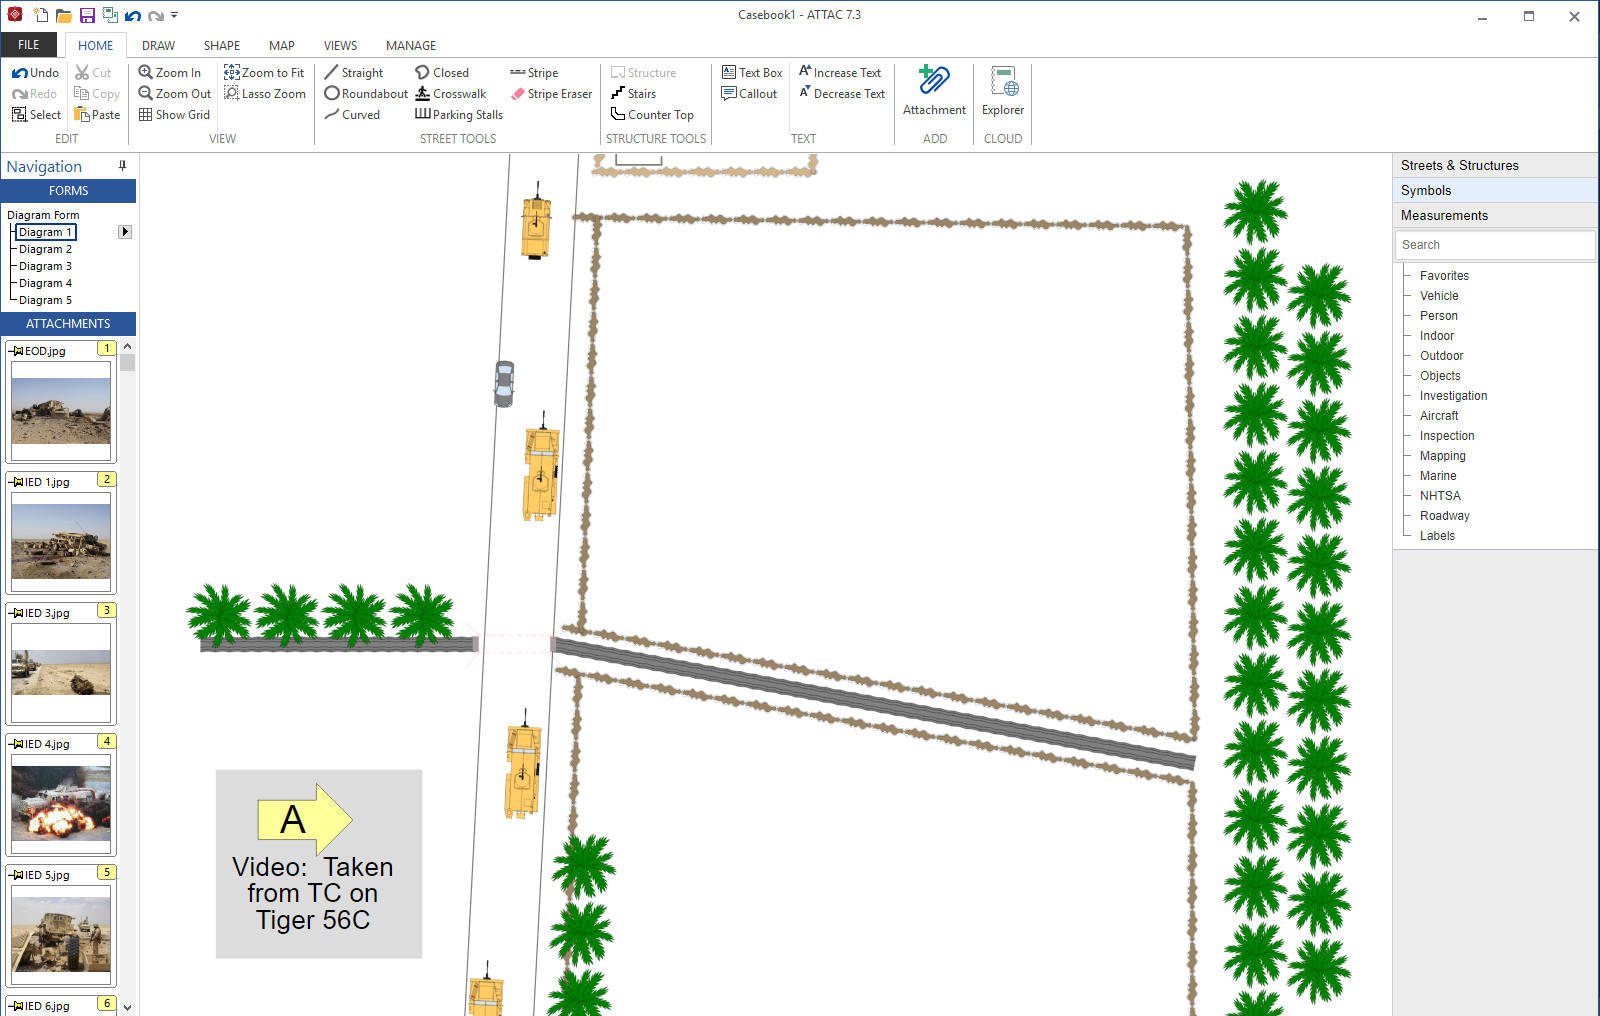Activate the Select tool

(x=36, y=114)
